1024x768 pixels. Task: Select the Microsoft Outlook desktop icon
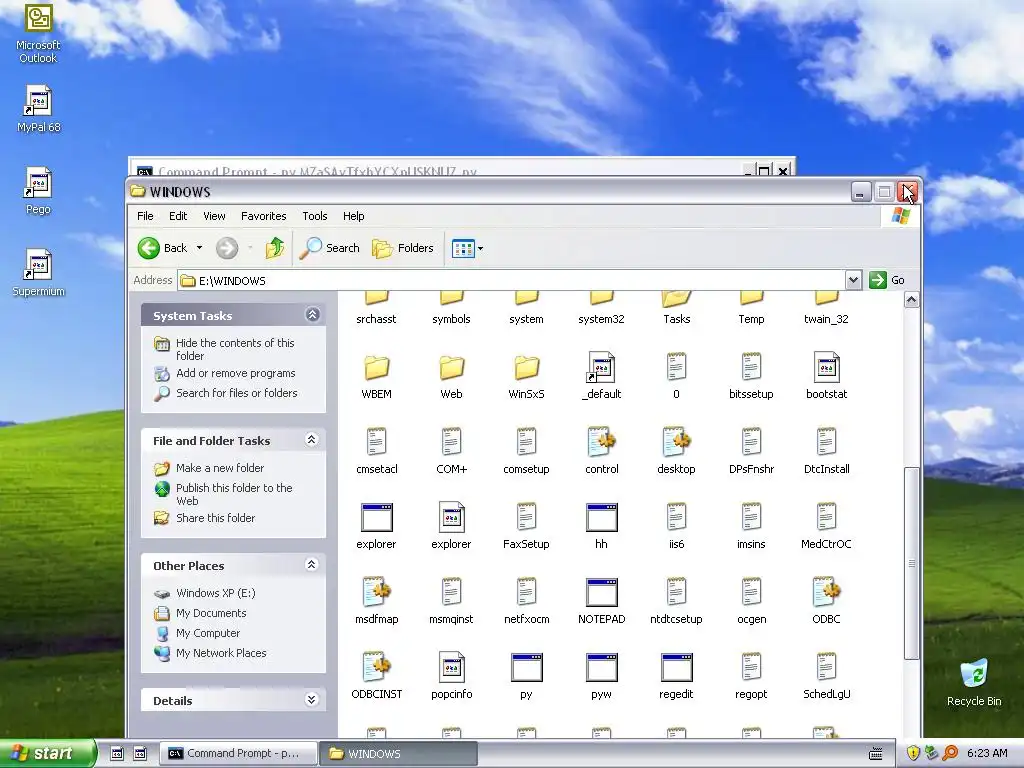pyautogui.click(x=38, y=34)
